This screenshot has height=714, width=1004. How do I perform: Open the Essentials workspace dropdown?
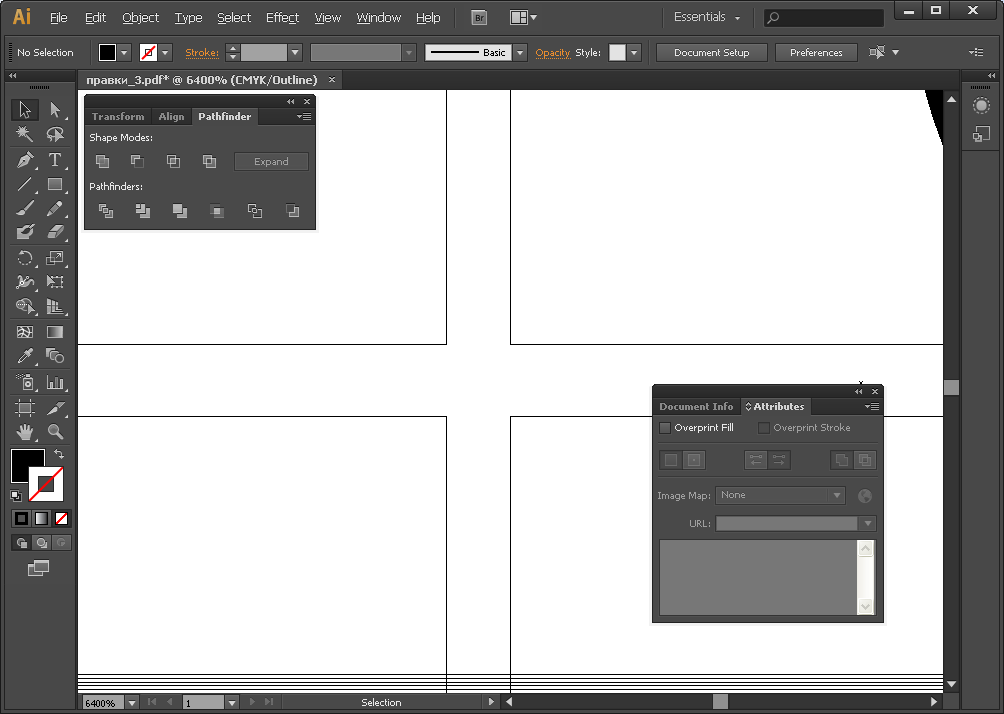(x=707, y=18)
